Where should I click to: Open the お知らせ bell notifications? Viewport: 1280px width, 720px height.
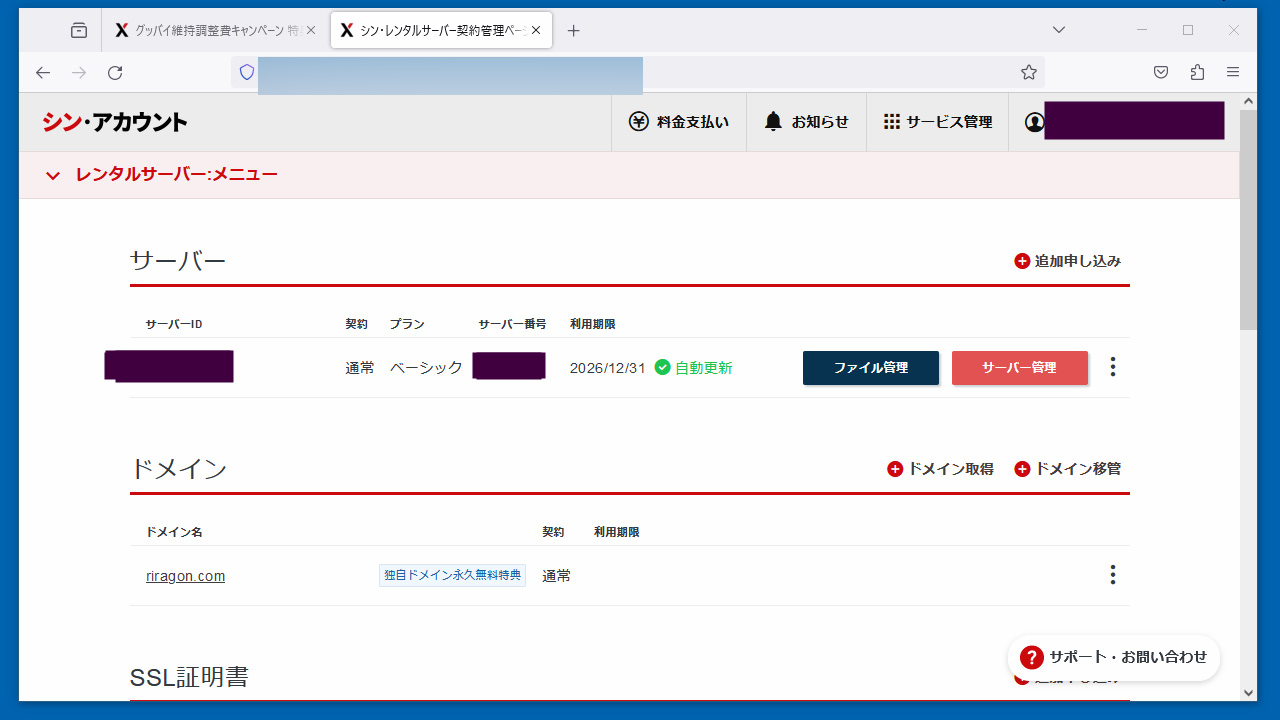pyautogui.click(x=806, y=122)
